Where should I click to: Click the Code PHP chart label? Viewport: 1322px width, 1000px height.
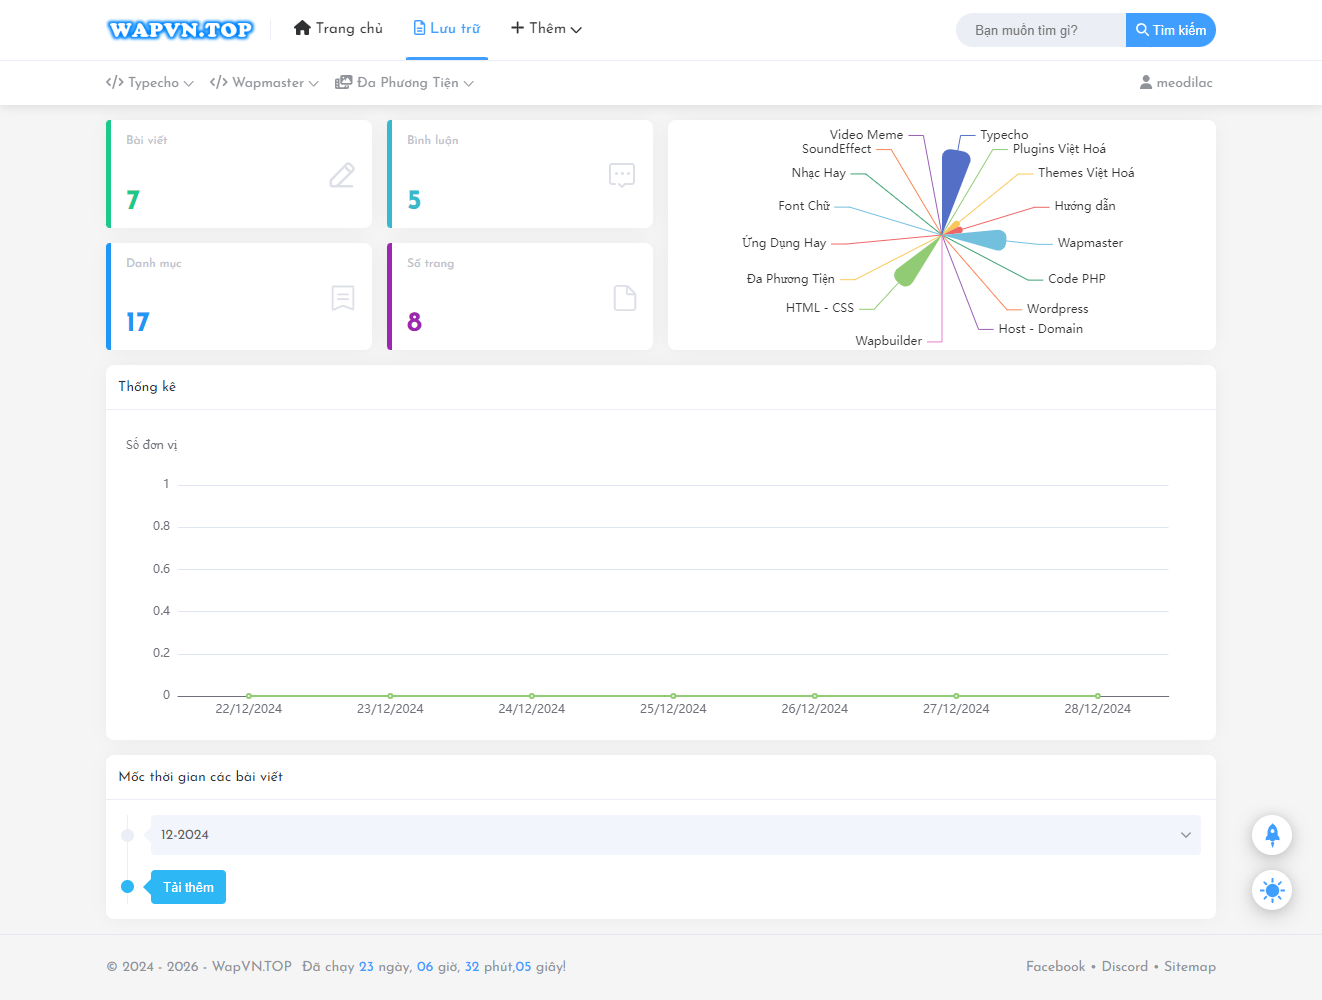coord(1077,278)
